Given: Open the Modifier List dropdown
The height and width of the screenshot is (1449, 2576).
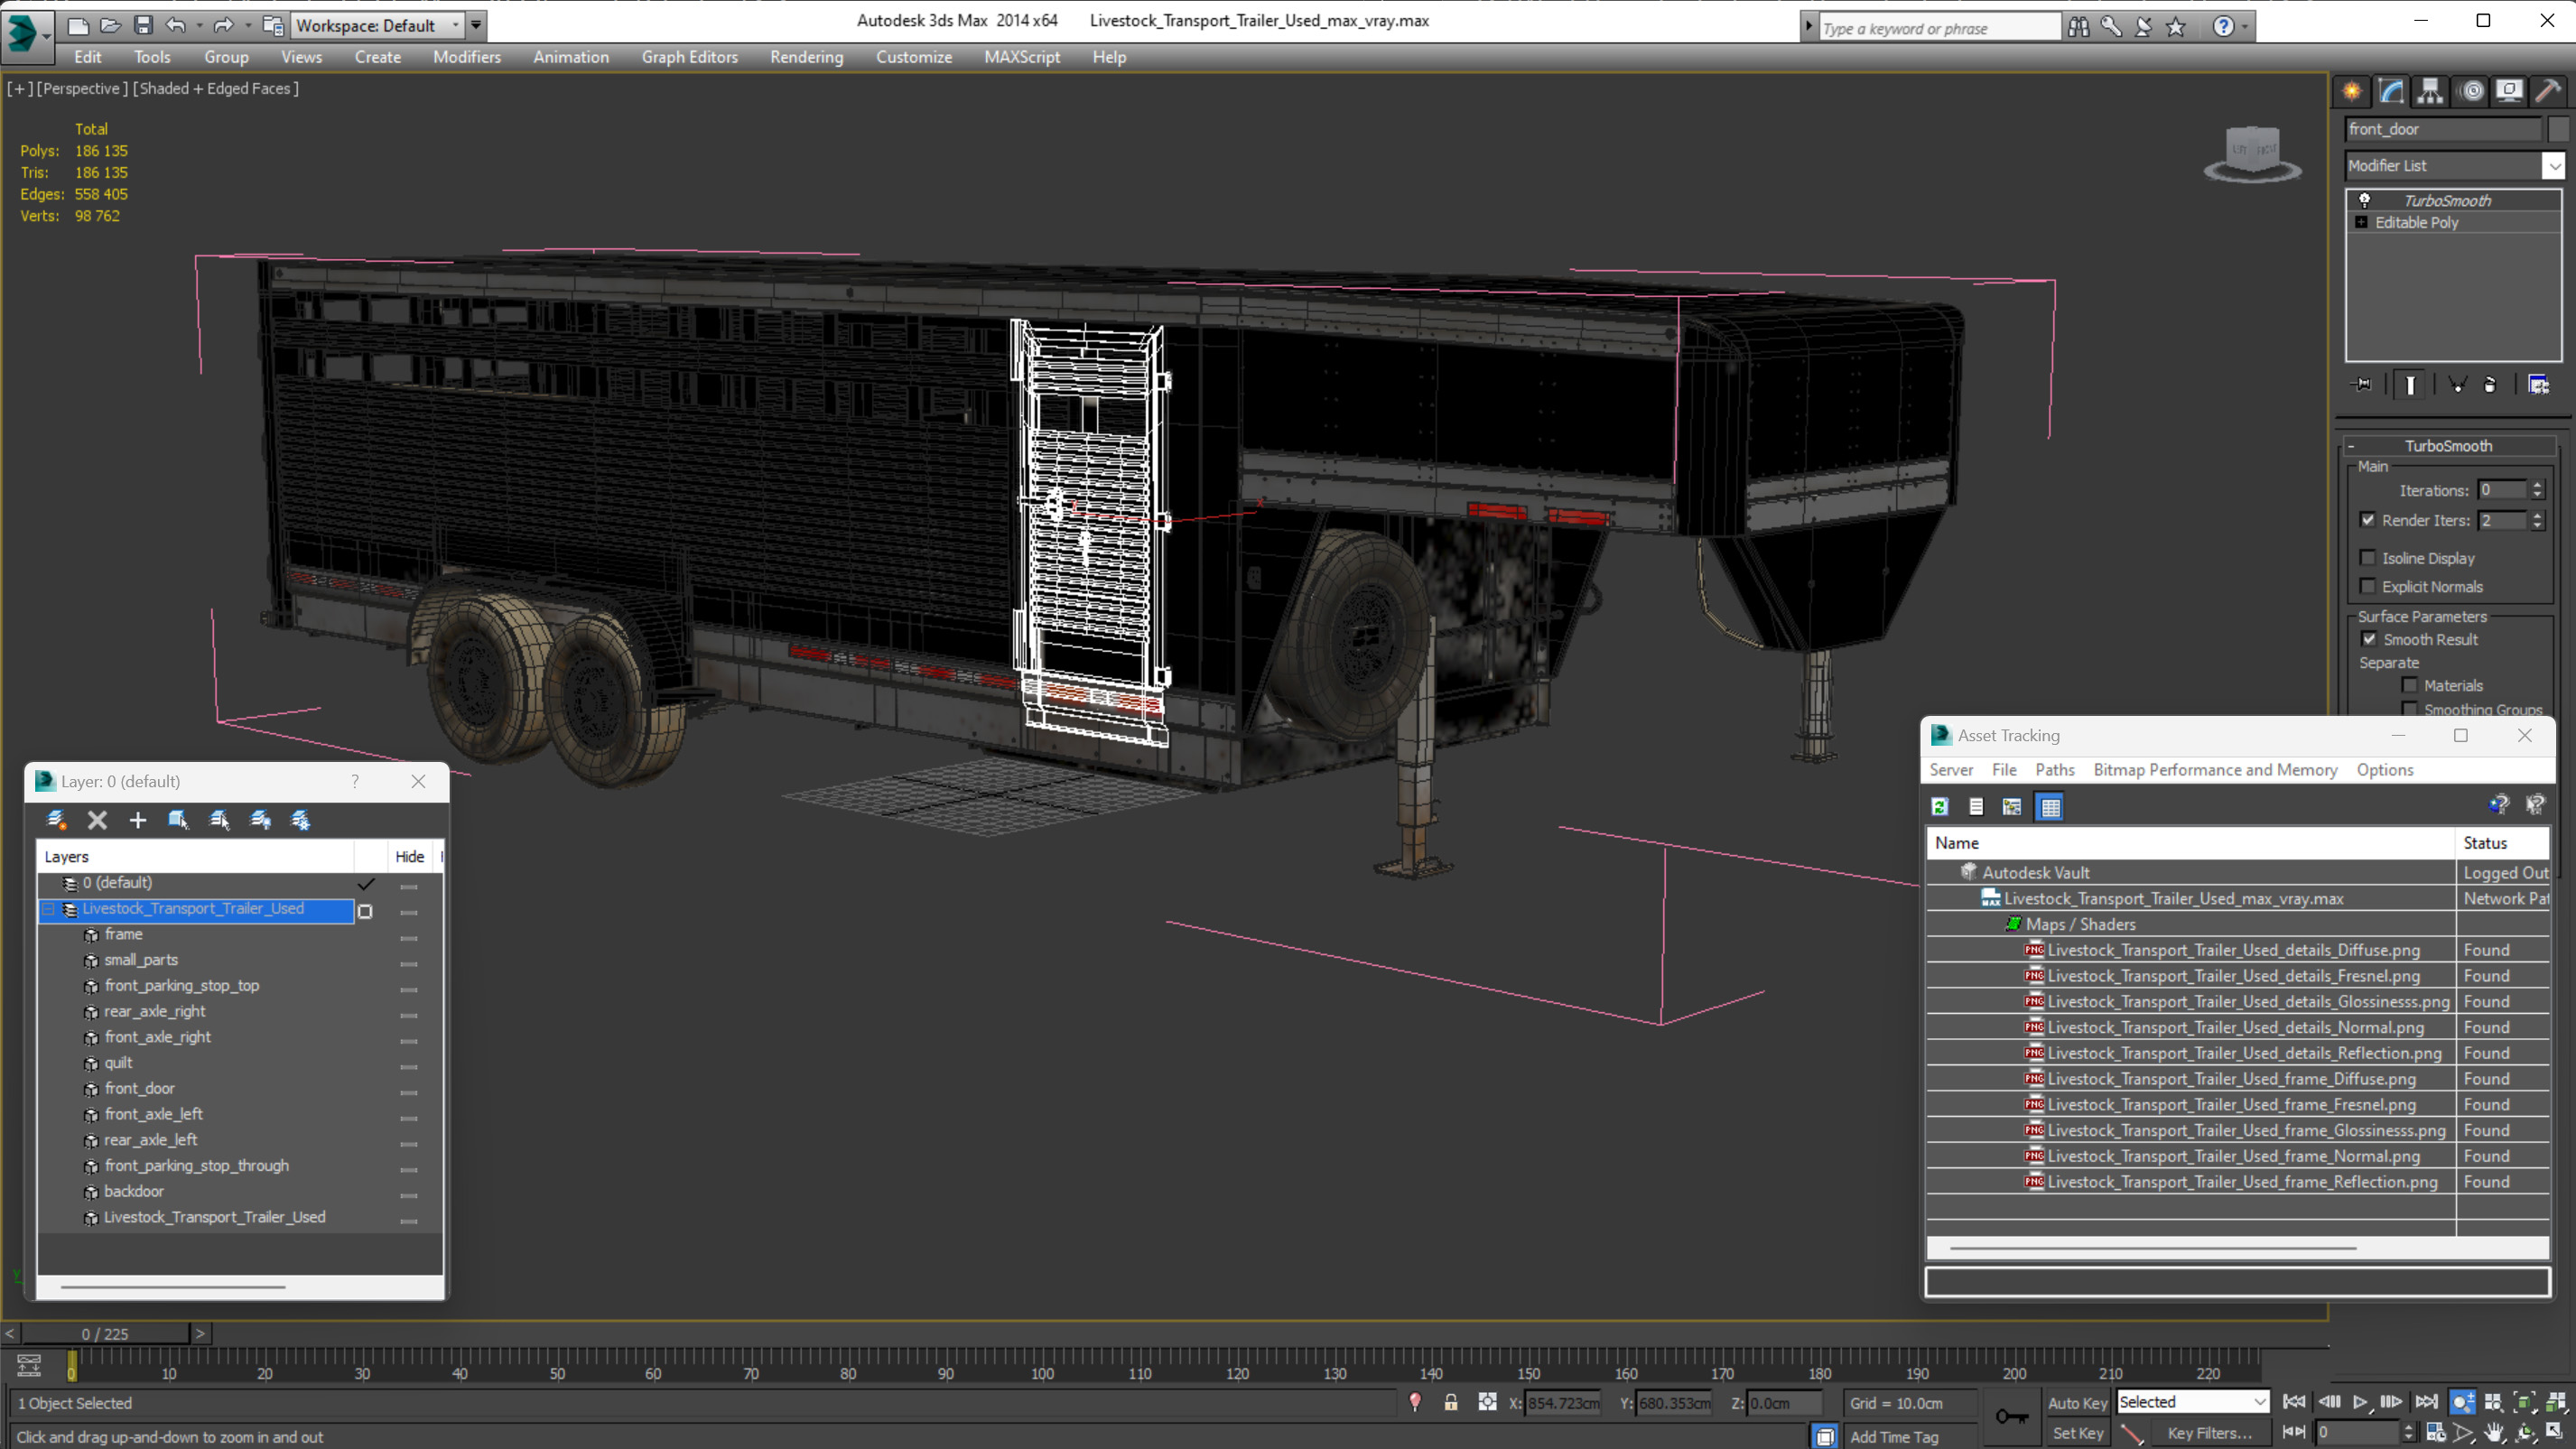Looking at the screenshot, I should click(x=2554, y=166).
